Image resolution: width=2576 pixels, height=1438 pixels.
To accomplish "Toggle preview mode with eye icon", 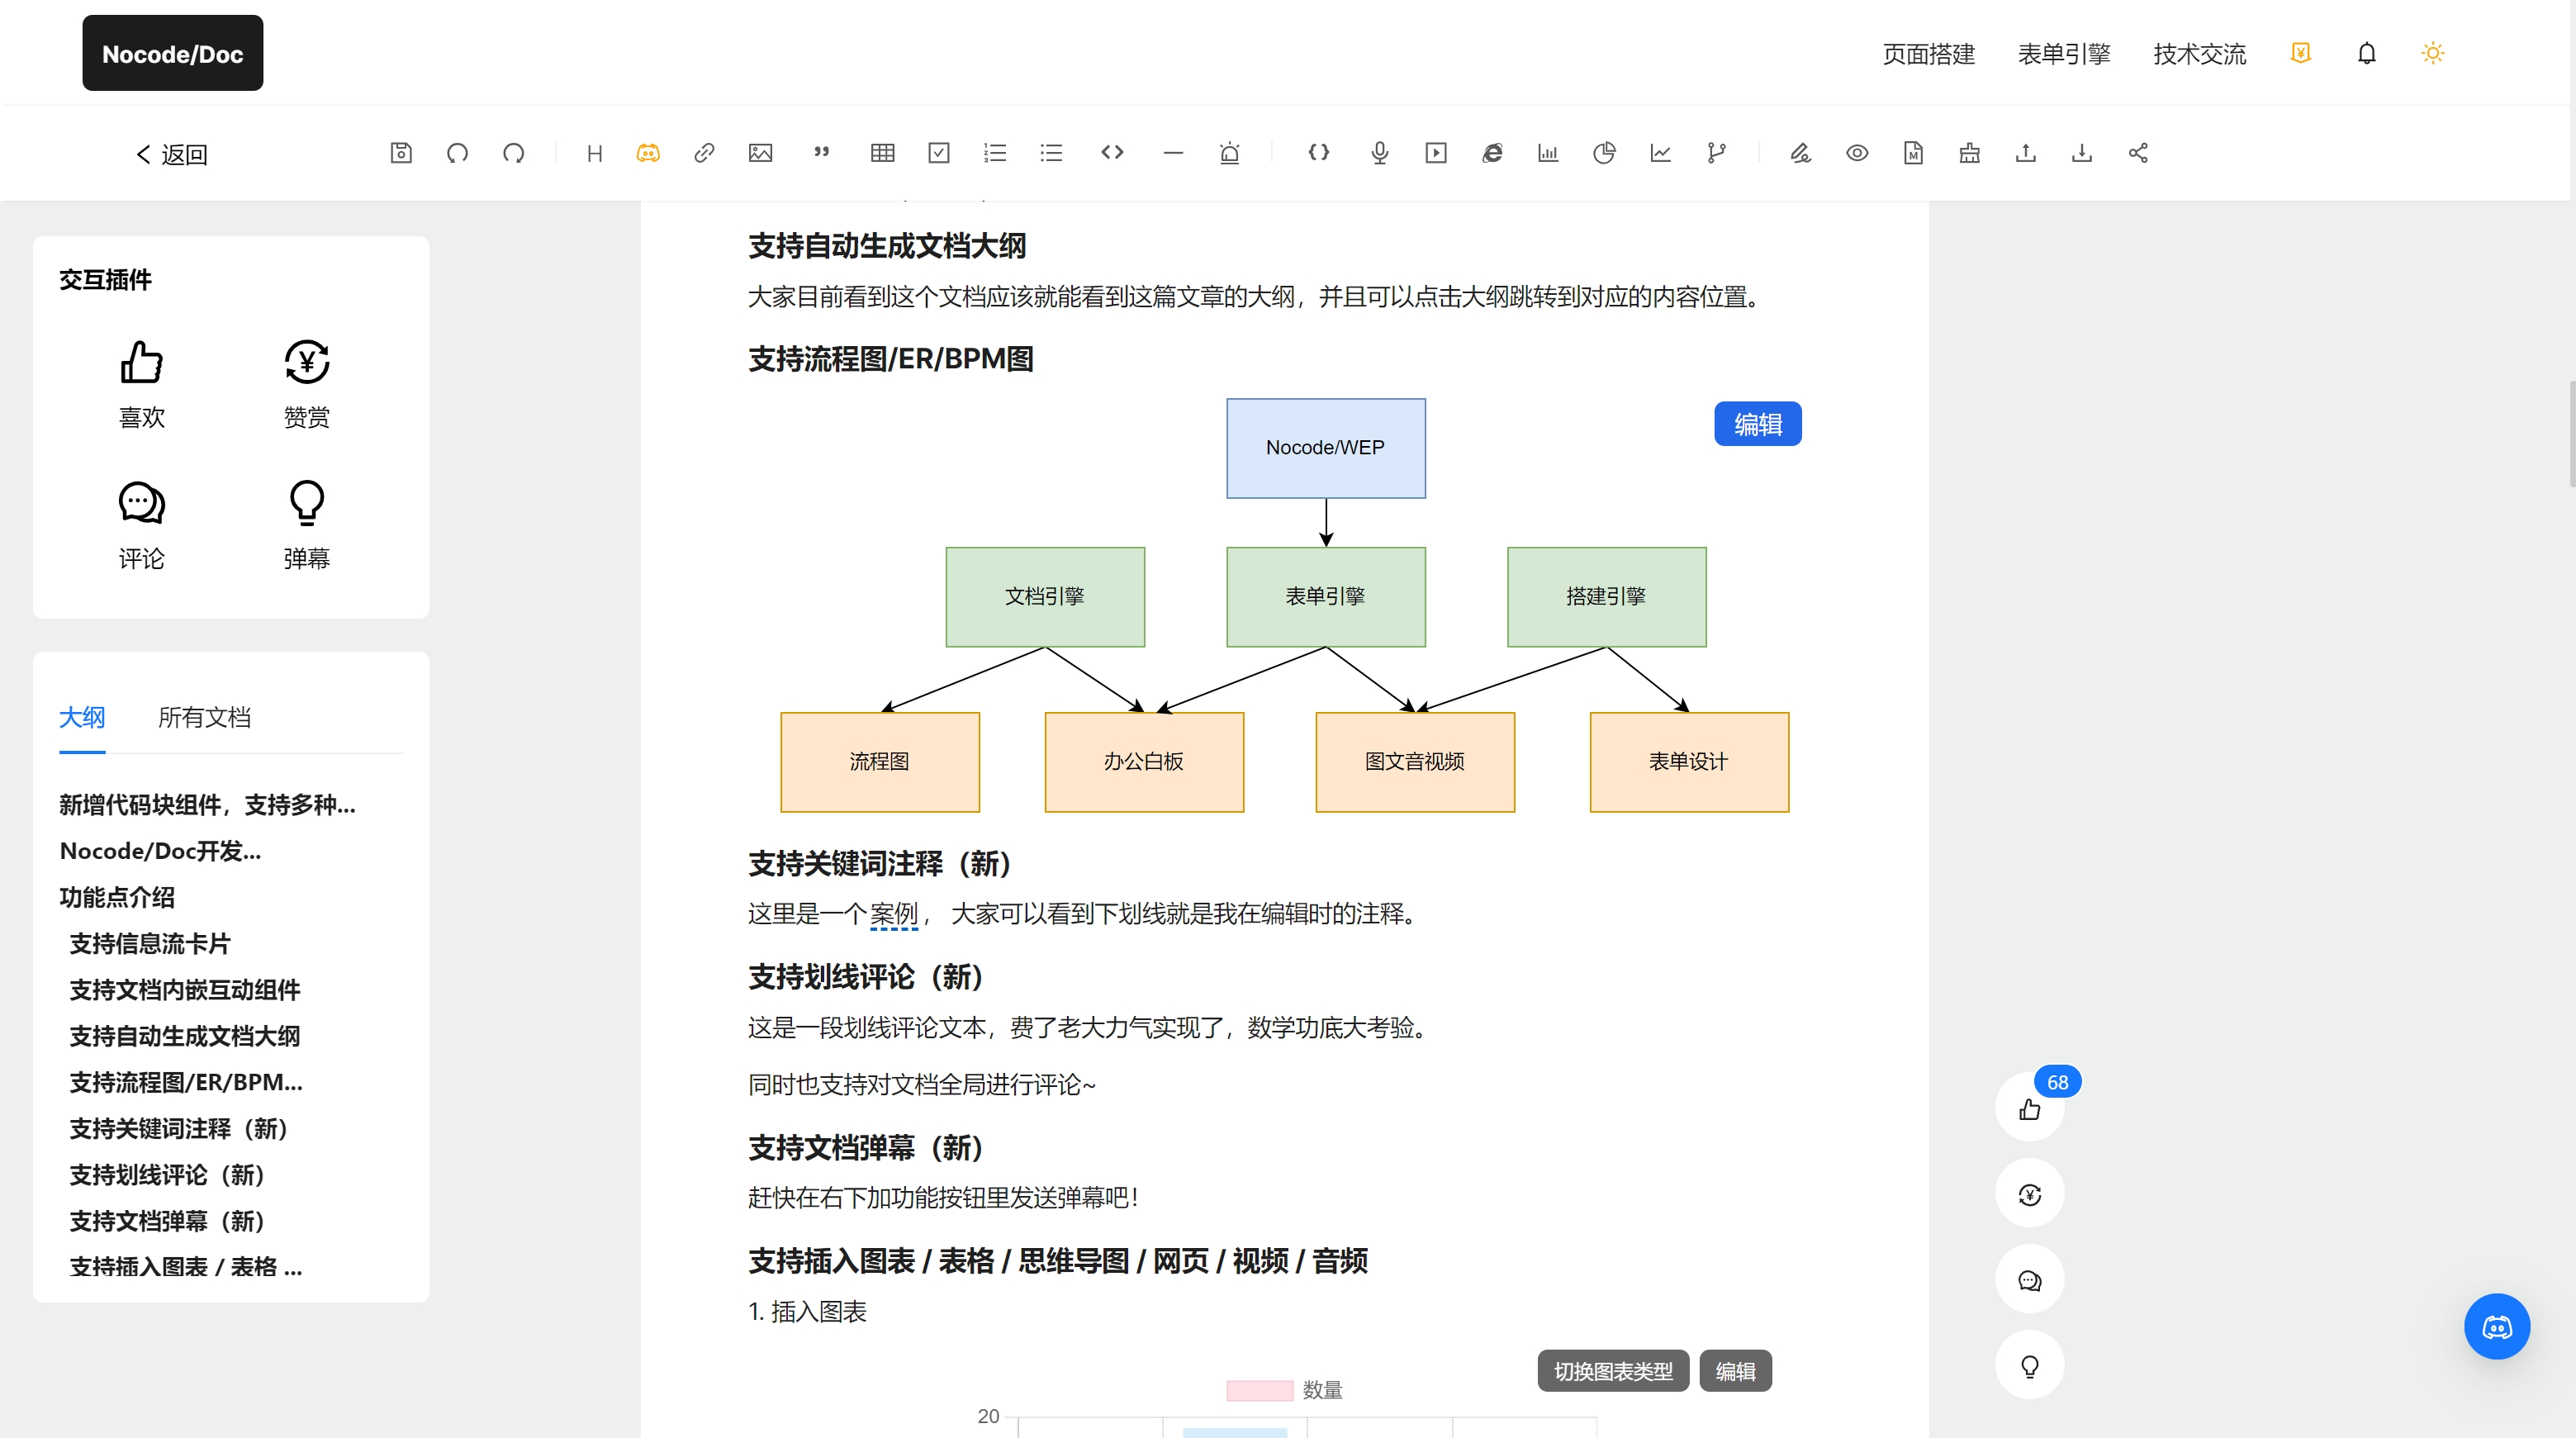I will (x=1857, y=153).
